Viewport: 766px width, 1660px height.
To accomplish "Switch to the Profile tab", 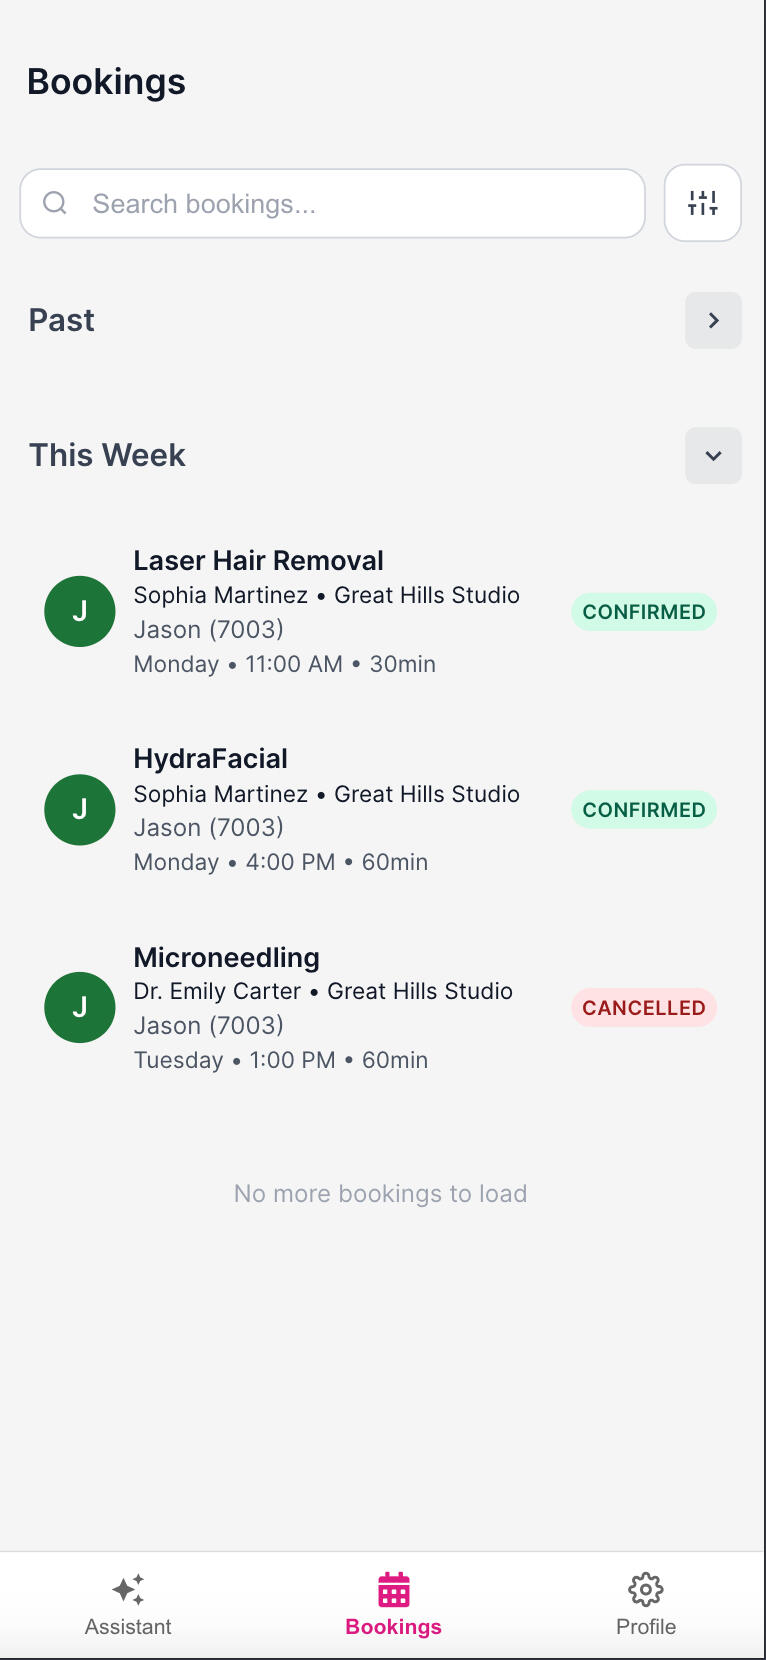I will 645,1626.
